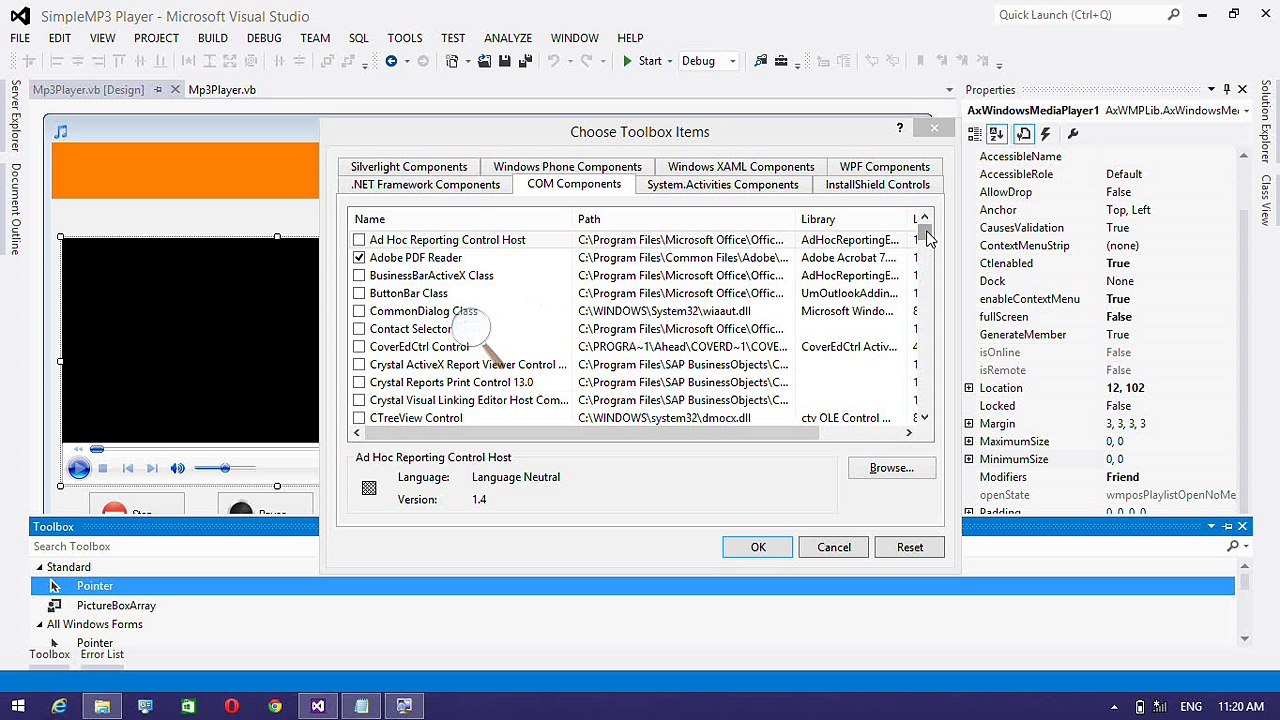Tick the Crystal Reports Print Control 13.0 checkbox
The height and width of the screenshot is (720, 1280).
(x=359, y=383)
